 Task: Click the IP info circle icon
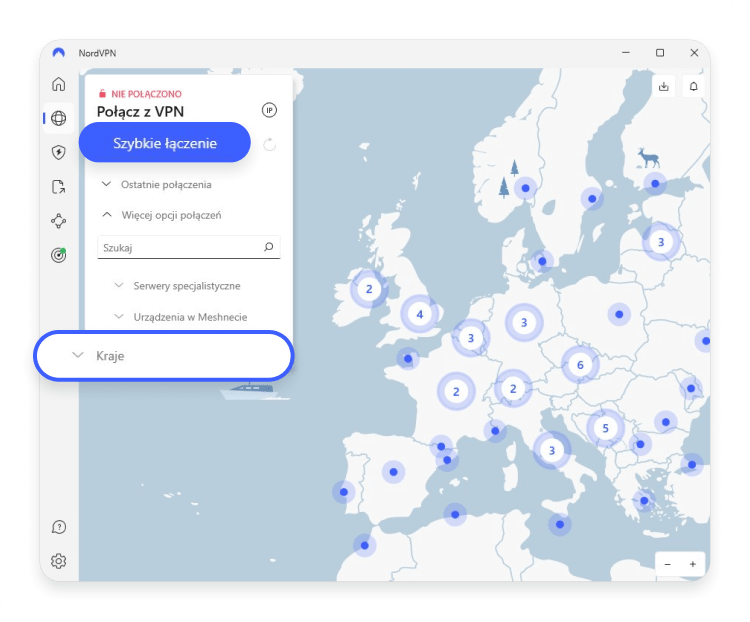[269, 111]
